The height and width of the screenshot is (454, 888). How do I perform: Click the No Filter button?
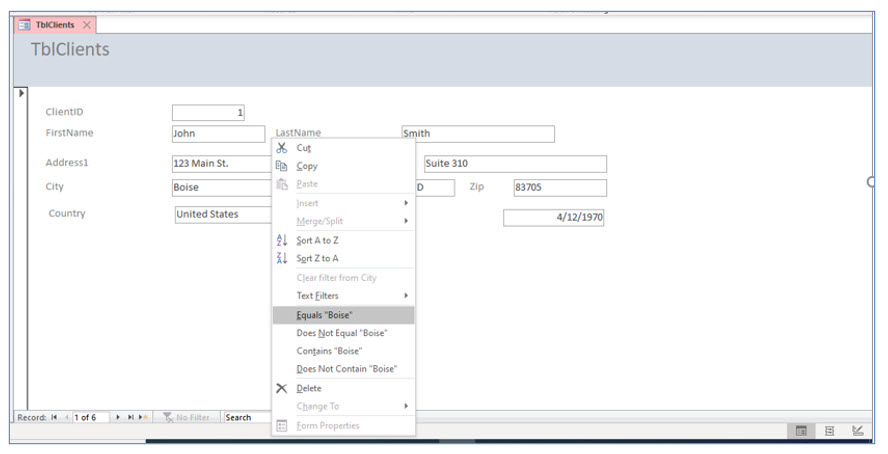click(x=186, y=417)
